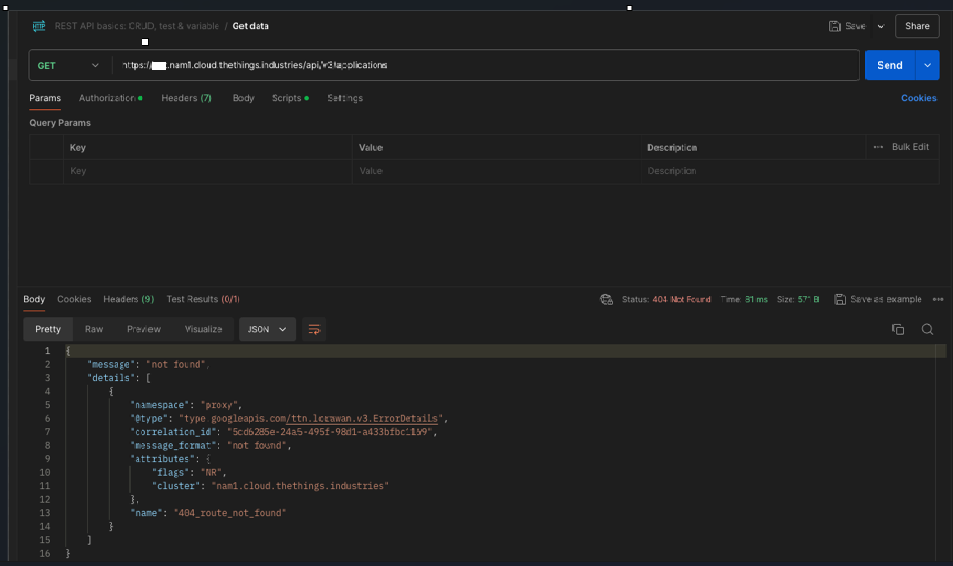Viewport: 953px width, 566px height.
Task: Open the response Headers (9) tab
Action: (128, 299)
